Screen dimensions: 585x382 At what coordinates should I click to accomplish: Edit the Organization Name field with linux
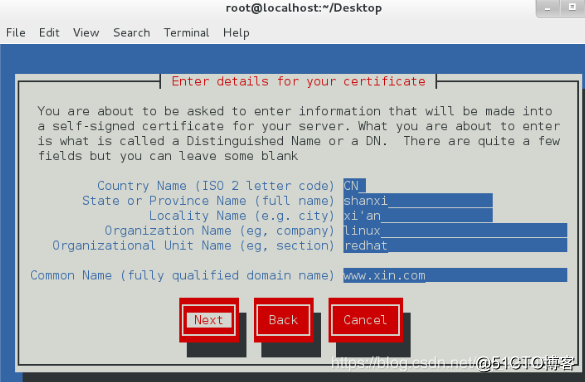455,231
